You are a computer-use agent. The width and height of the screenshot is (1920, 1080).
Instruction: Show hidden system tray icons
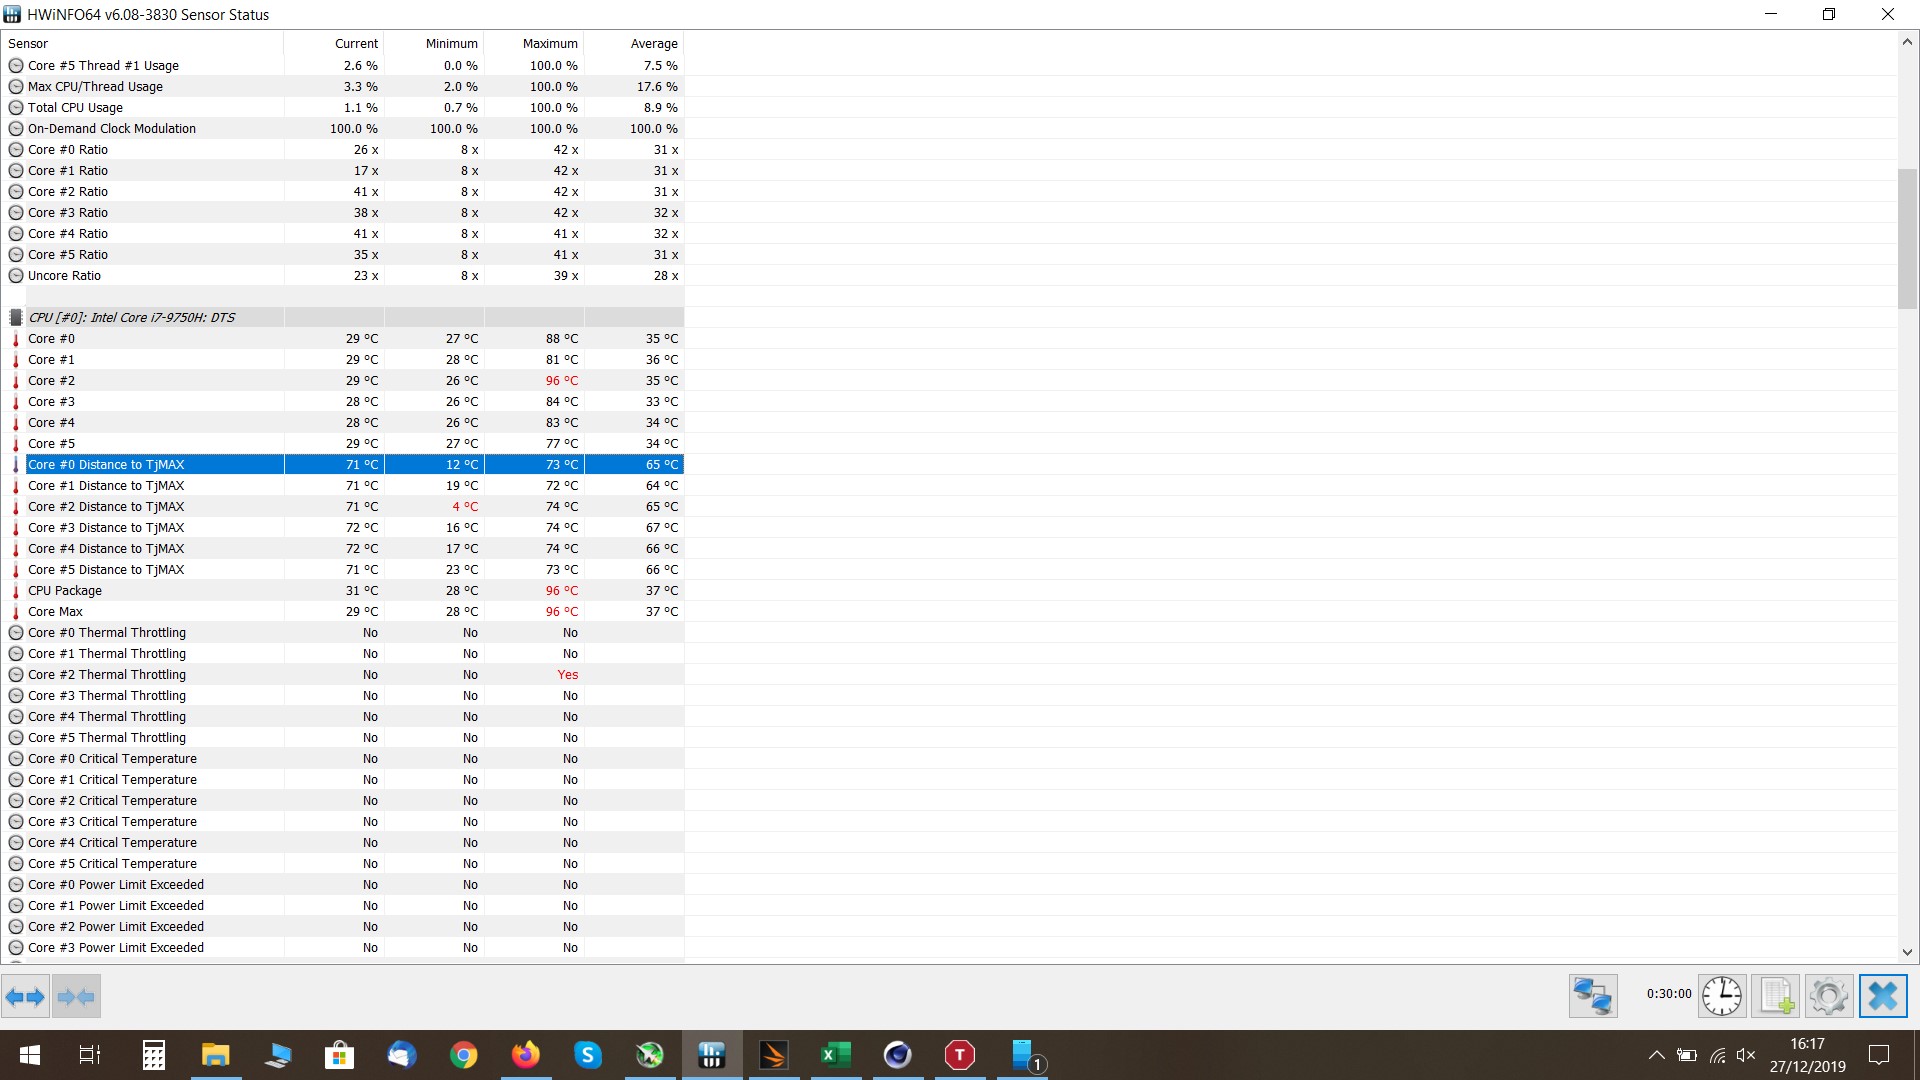[x=1656, y=1055]
